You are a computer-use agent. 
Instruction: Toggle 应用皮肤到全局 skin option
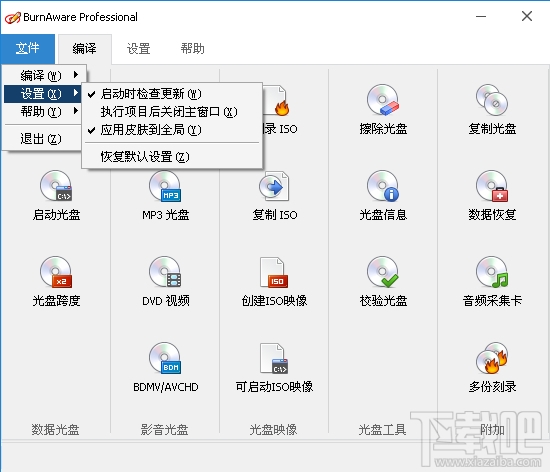pos(172,130)
